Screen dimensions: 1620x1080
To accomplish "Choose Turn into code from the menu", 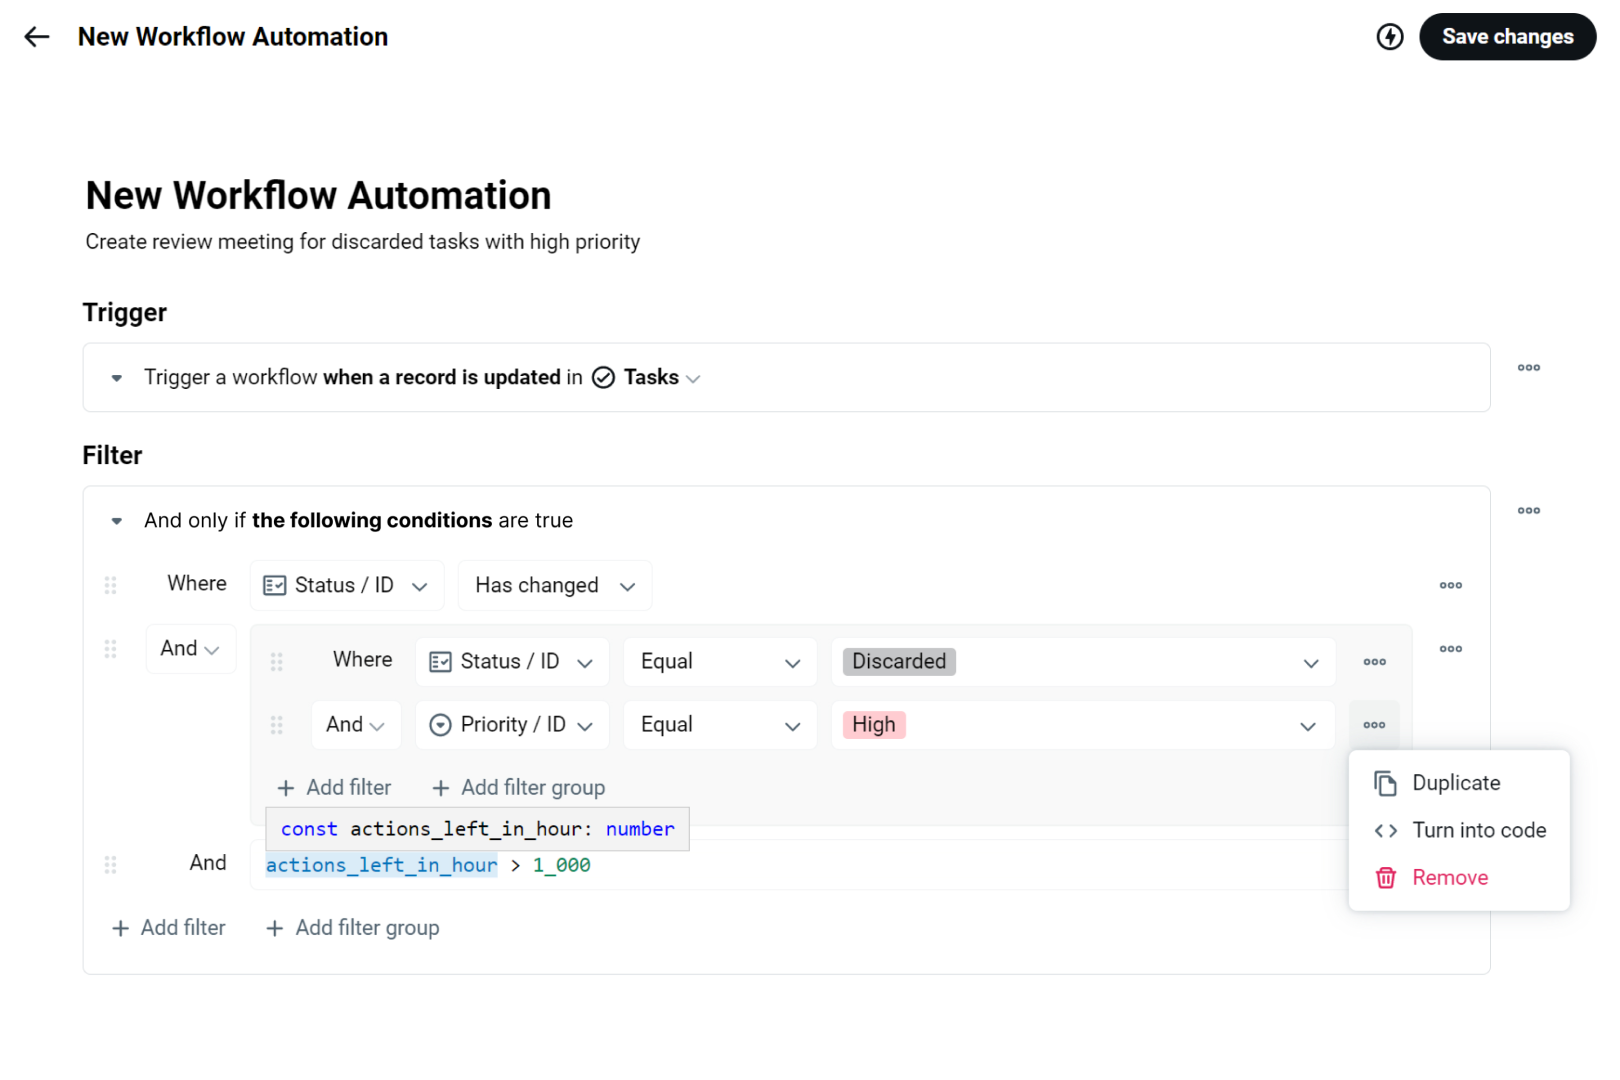I will click(x=1479, y=830).
